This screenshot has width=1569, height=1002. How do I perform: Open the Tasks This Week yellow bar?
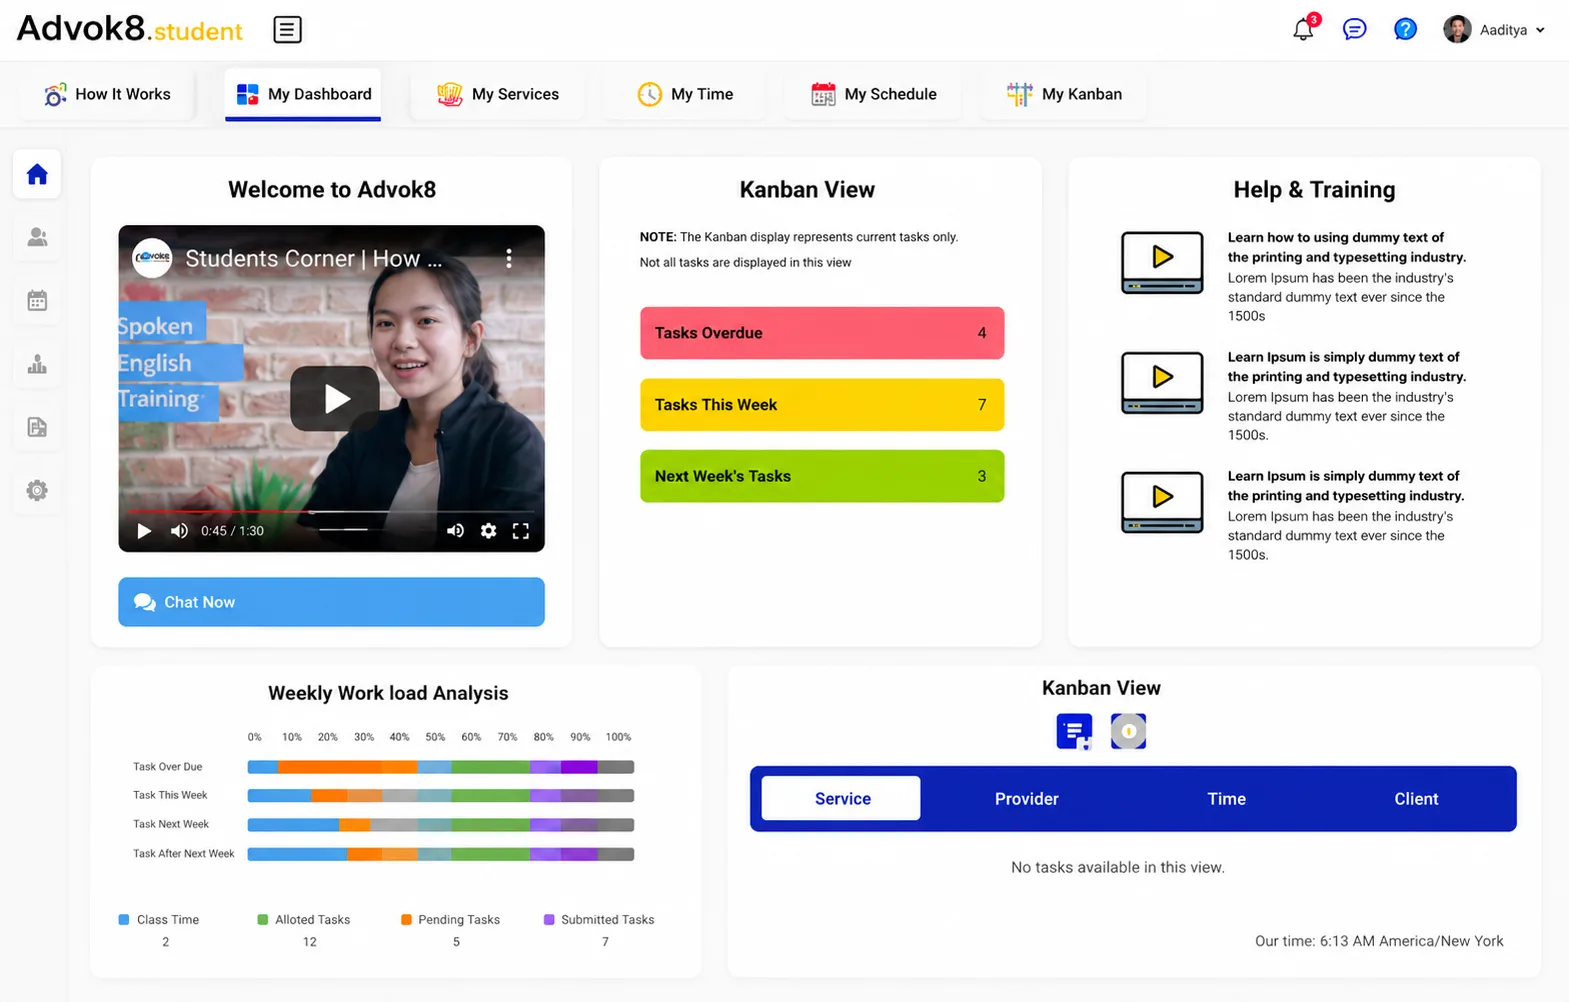click(x=822, y=405)
